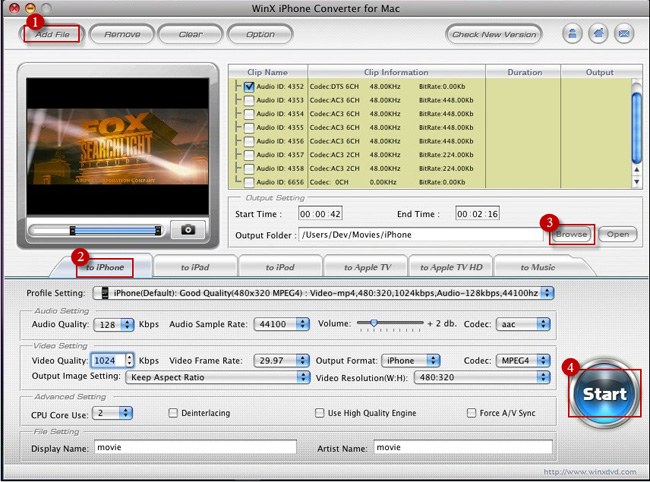Image resolution: width=650 pixels, height=482 pixels.
Task: Check the Audio ID 4357 checkbox
Action: 249,155
